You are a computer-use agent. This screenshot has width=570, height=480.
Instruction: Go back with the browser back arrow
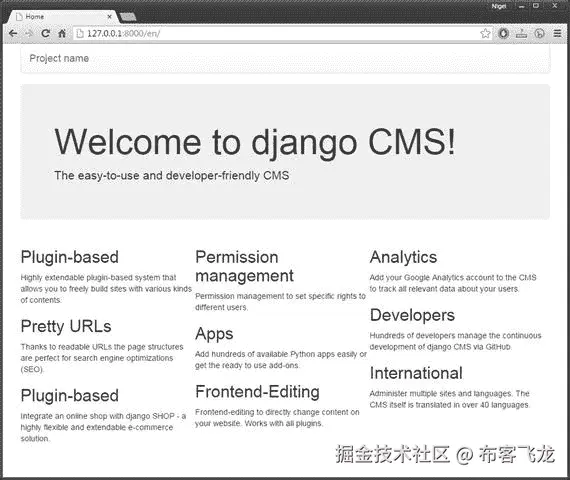click(x=13, y=33)
